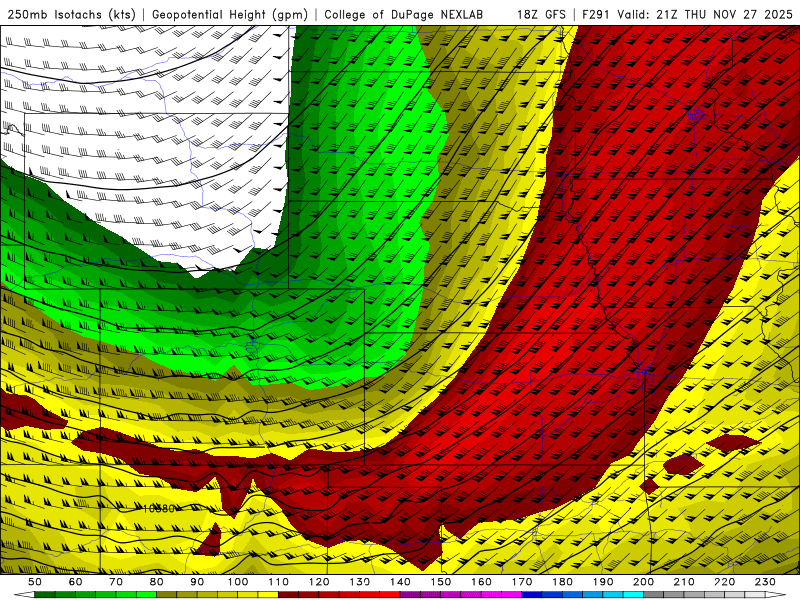This screenshot has height=600, width=800.
Task: Pick the bright red swatch left of 140 mark
Action: pos(390,595)
